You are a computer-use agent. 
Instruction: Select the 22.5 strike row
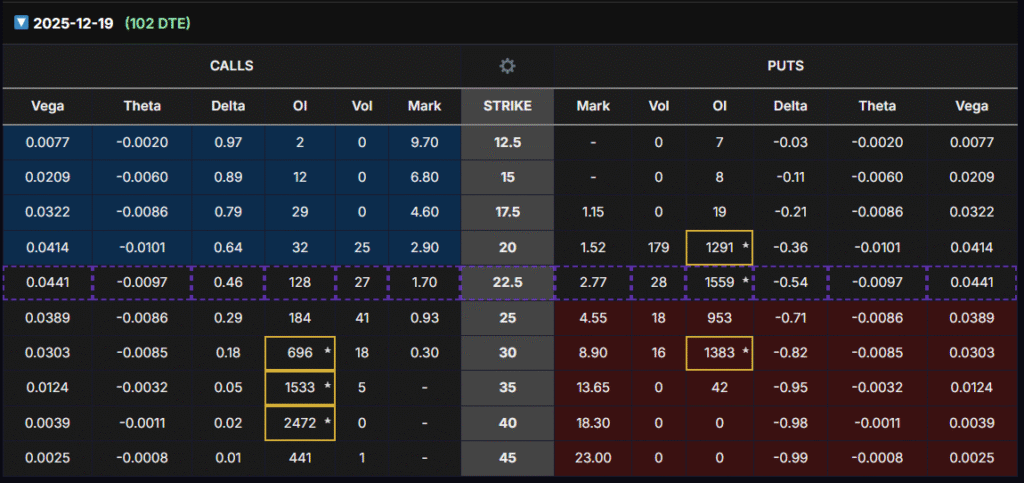coord(507,283)
